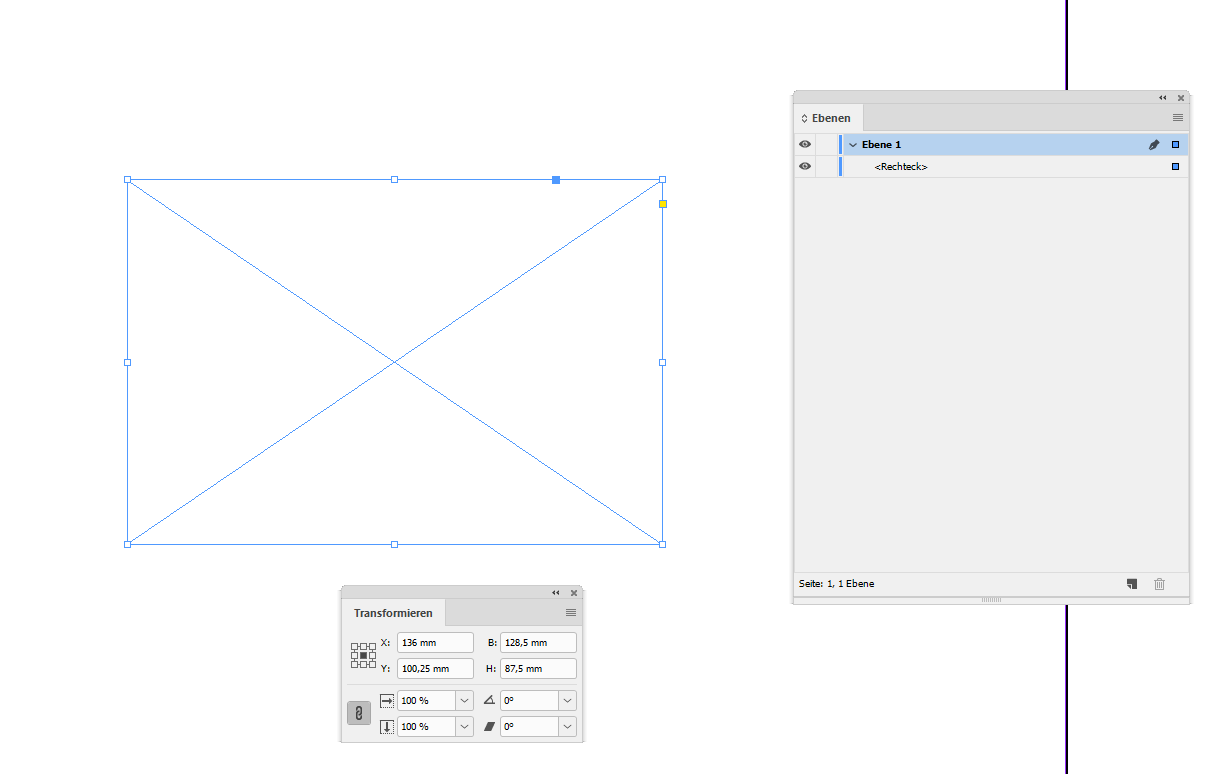
Task: Collapse the Transformieren panel to icons
Action: pos(556,593)
